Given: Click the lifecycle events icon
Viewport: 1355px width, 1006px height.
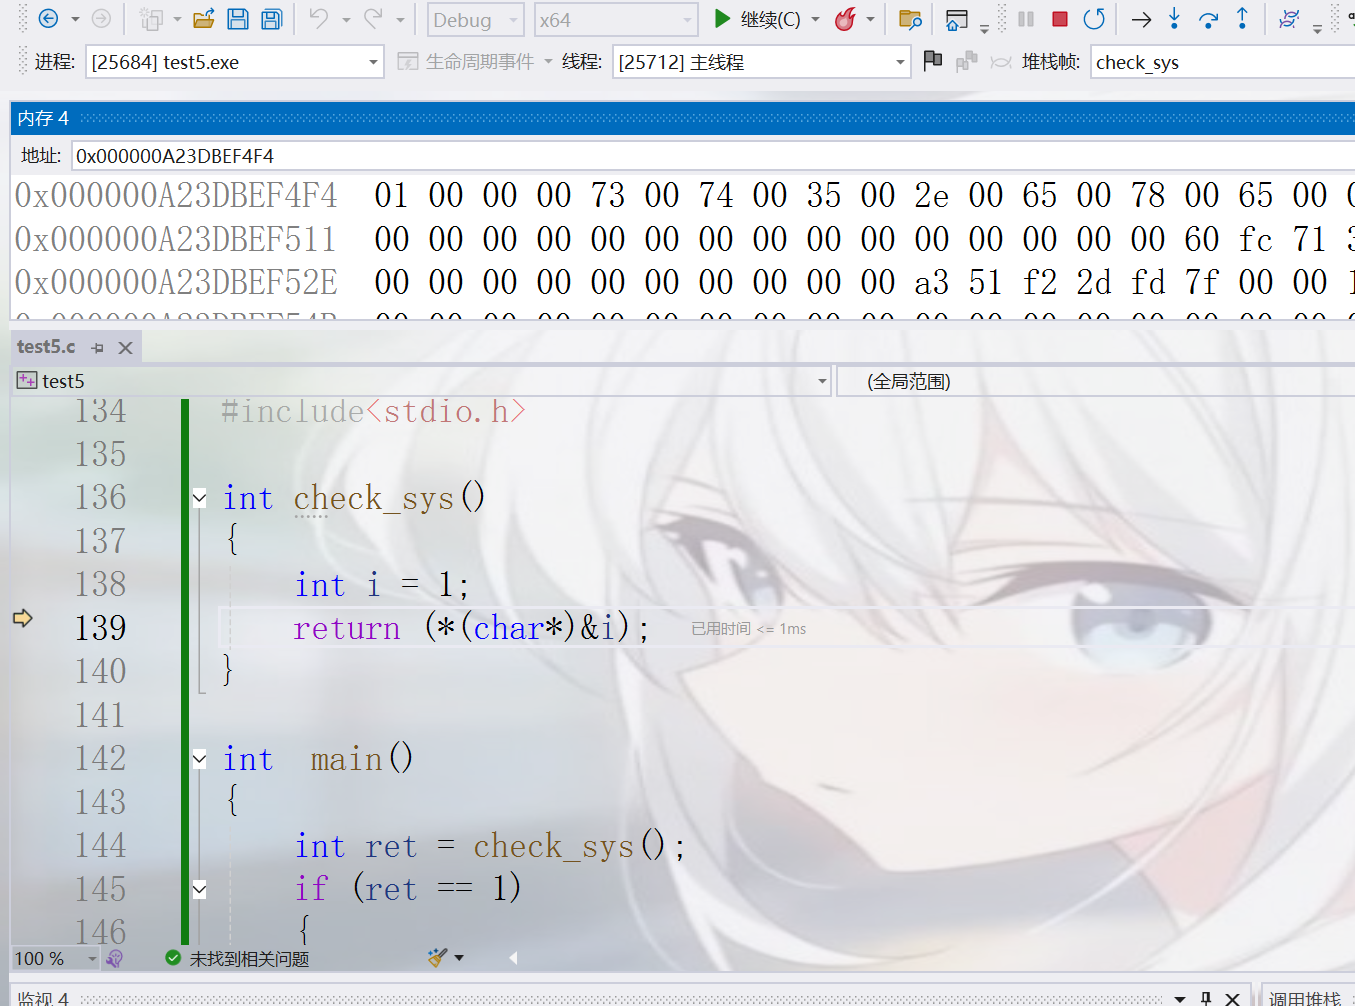Looking at the screenshot, I should tap(407, 62).
